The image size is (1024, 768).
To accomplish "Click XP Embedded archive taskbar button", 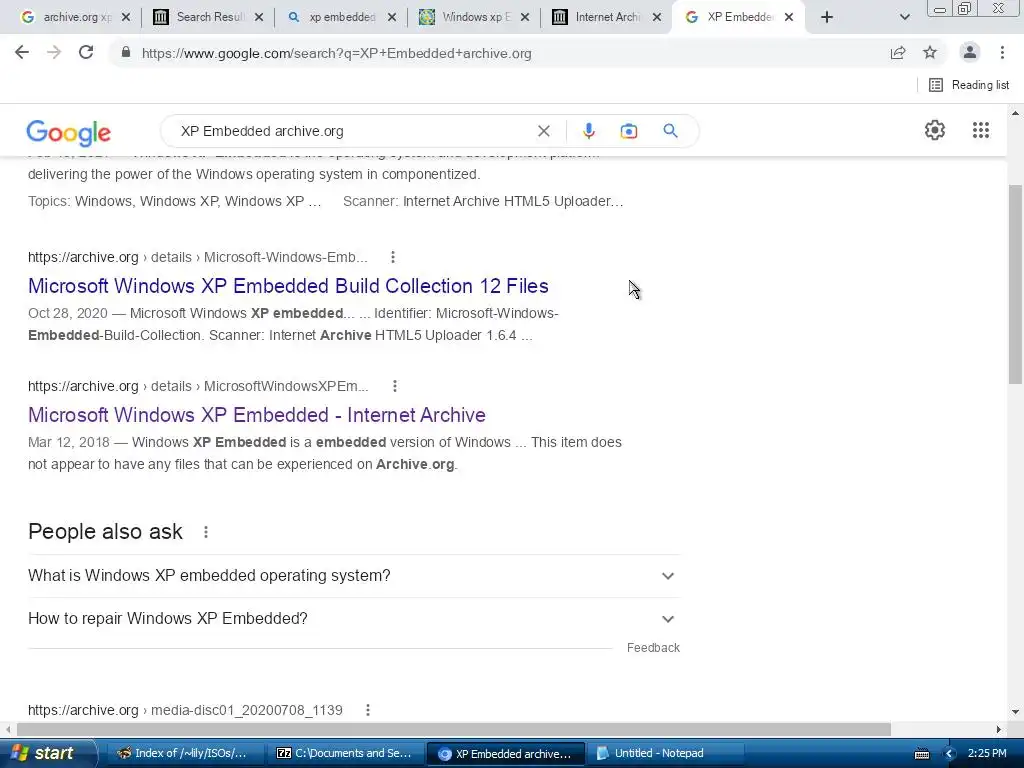I will (505, 753).
